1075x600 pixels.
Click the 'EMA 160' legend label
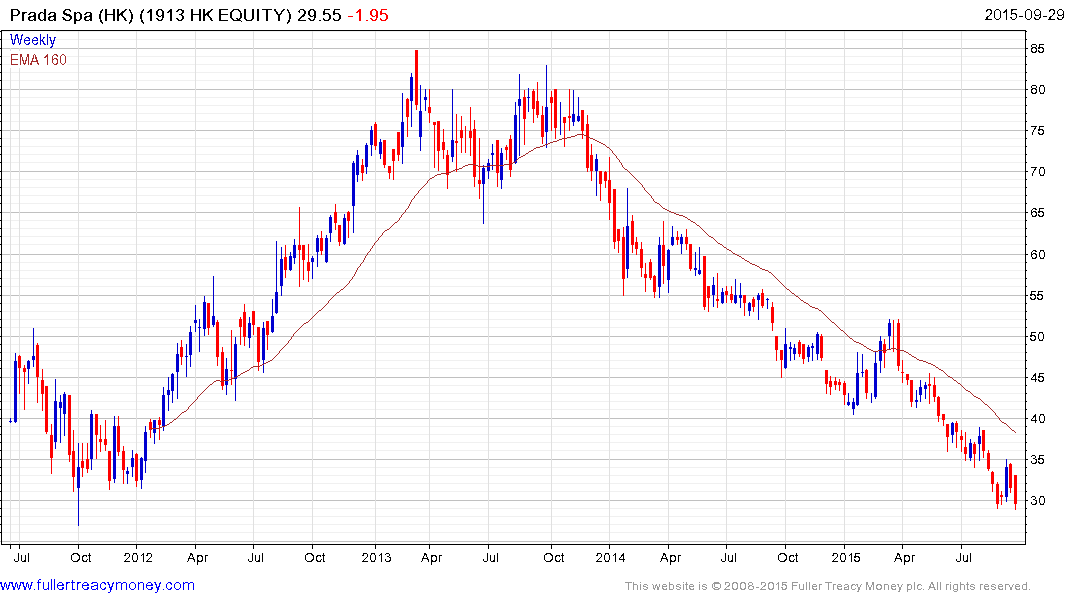[38, 60]
